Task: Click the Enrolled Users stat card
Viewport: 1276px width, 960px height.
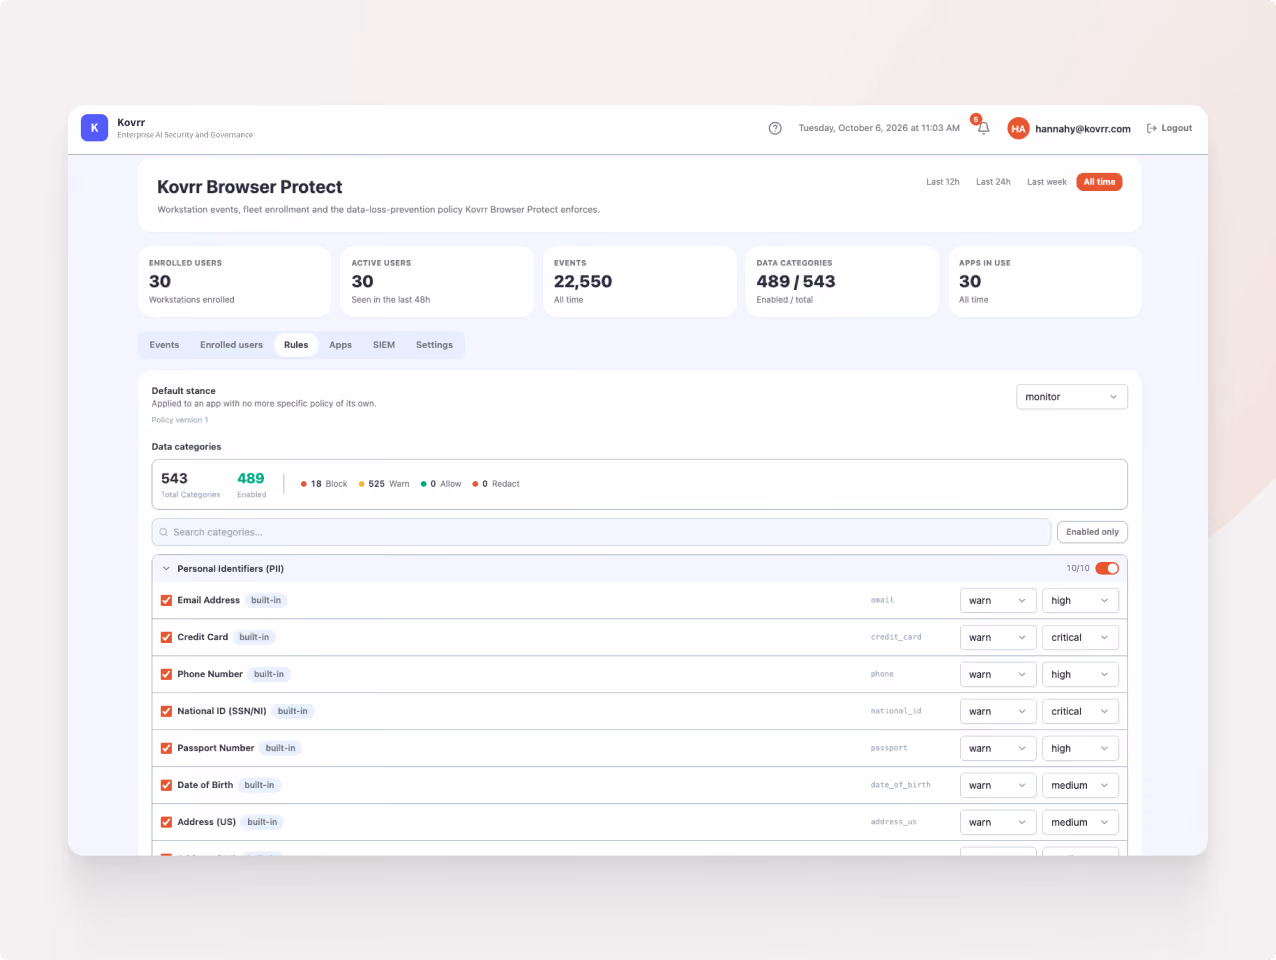Action: 234,282
